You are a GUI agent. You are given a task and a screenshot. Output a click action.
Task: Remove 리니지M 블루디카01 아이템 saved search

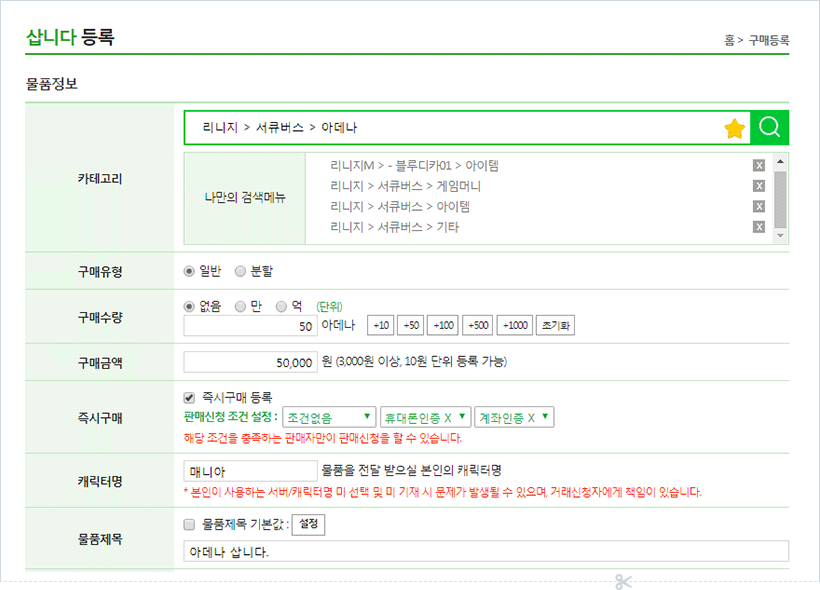(x=759, y=165)
